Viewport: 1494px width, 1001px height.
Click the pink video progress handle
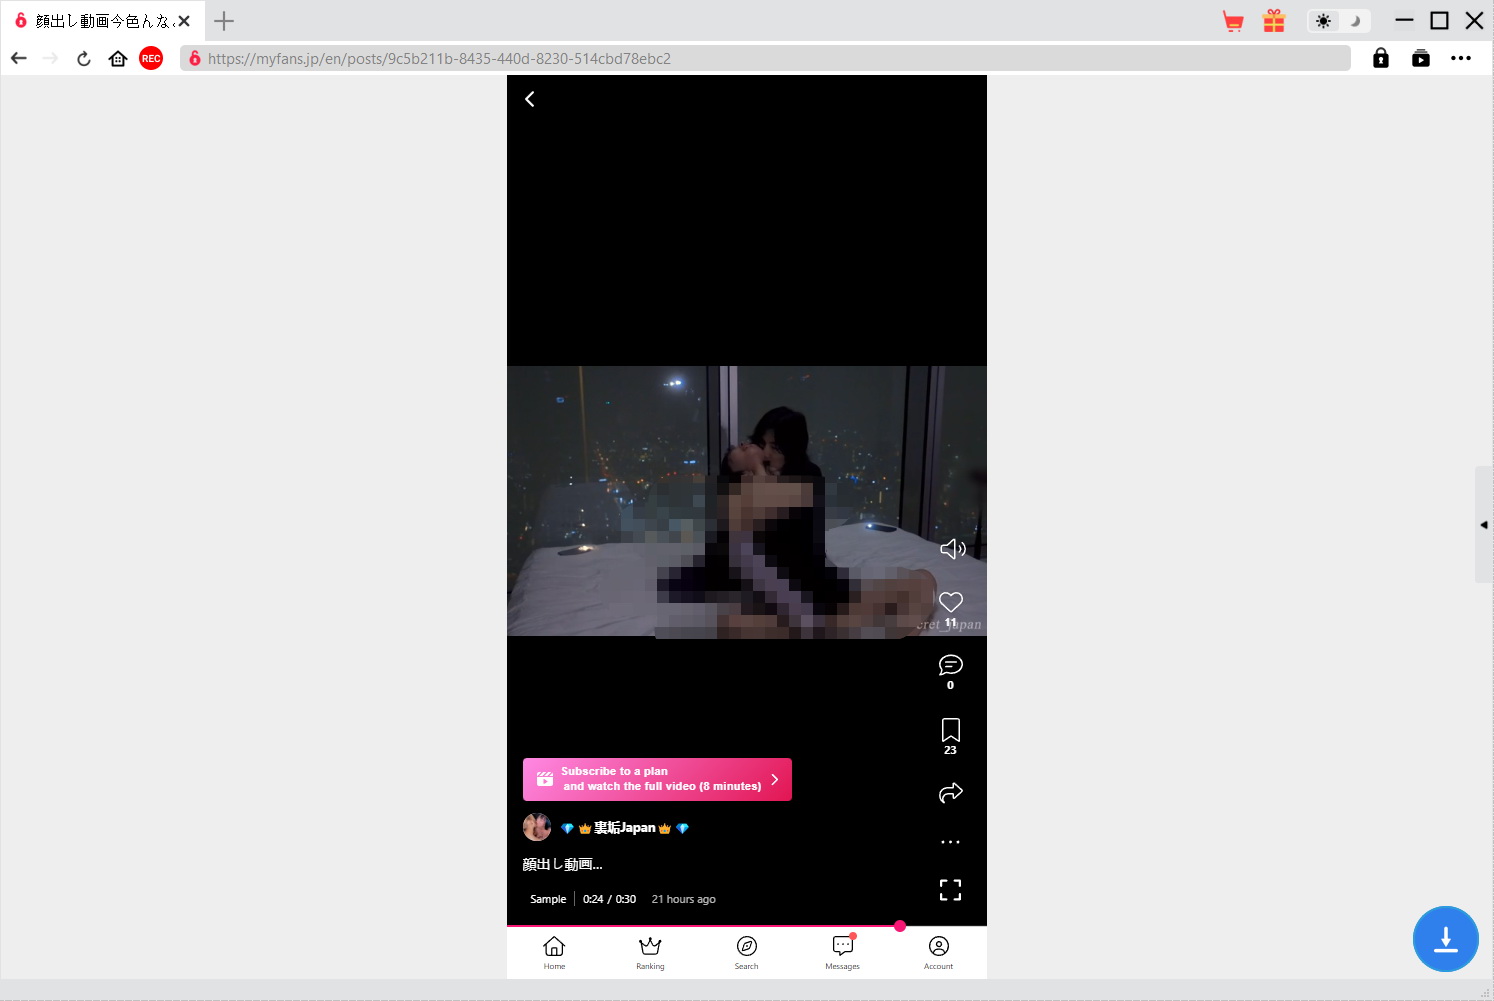(x=900, y=926)
